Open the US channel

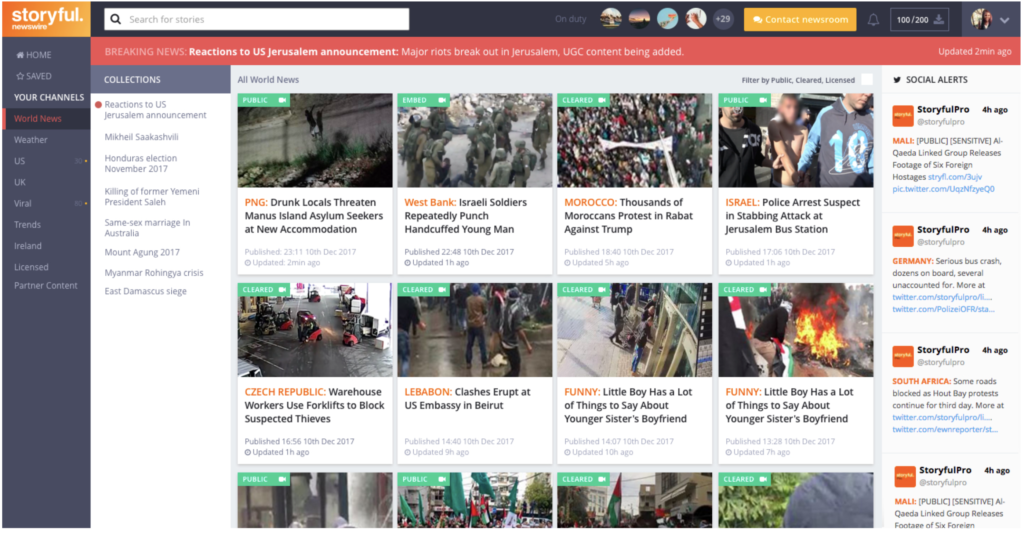click(x=20, y=161)
